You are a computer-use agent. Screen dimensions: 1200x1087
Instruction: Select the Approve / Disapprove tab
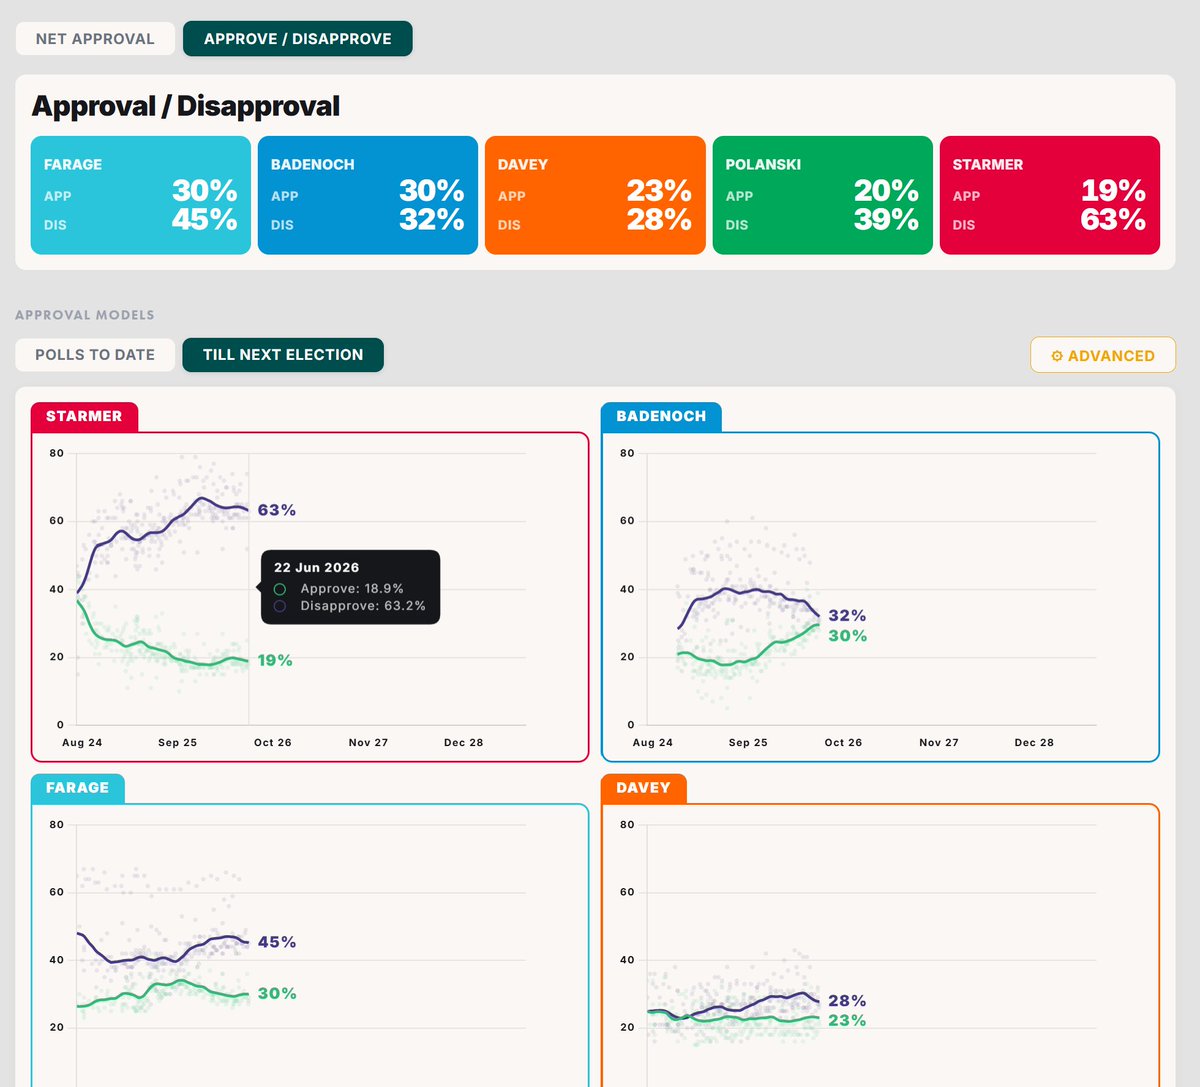[298, 39]
